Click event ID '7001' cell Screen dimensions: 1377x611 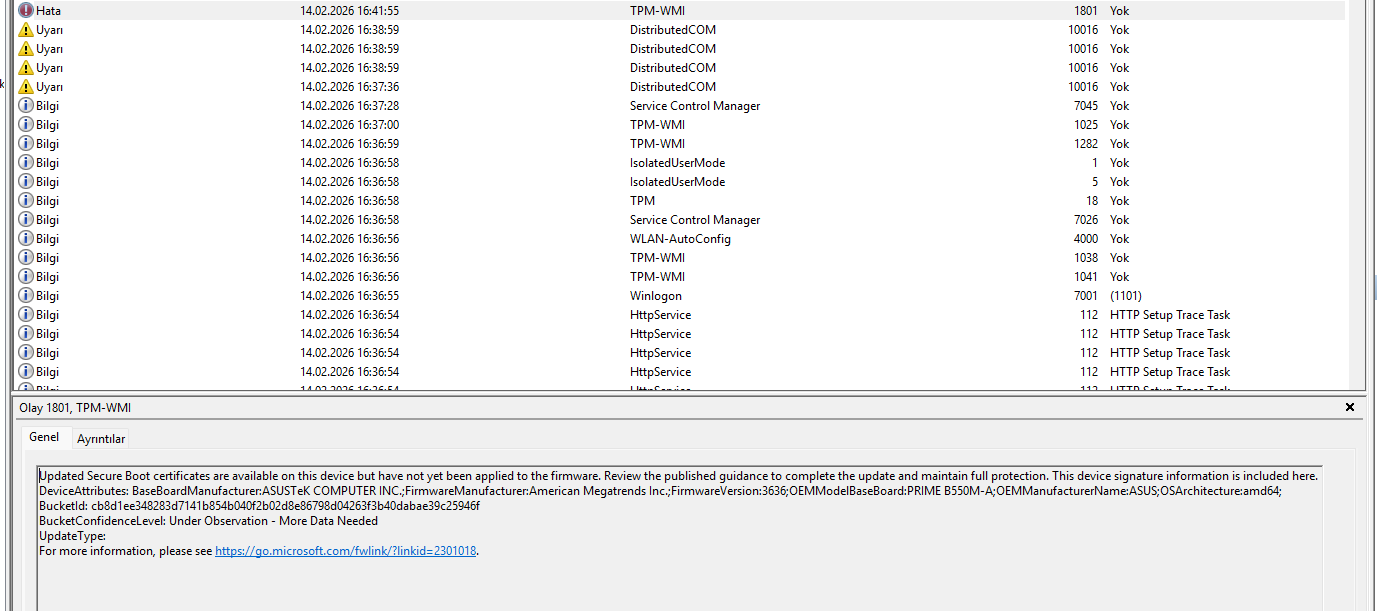[x=1084, y=296]
